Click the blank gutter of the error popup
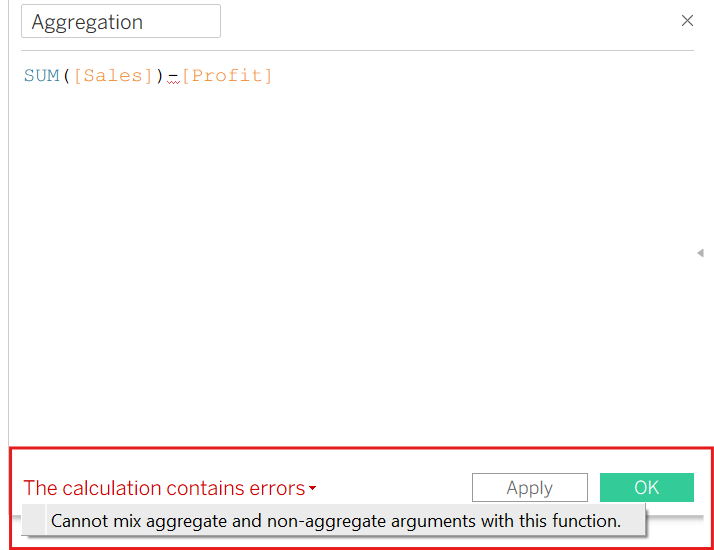This screenshot has width=714, height=550. (x=34, y=519)
